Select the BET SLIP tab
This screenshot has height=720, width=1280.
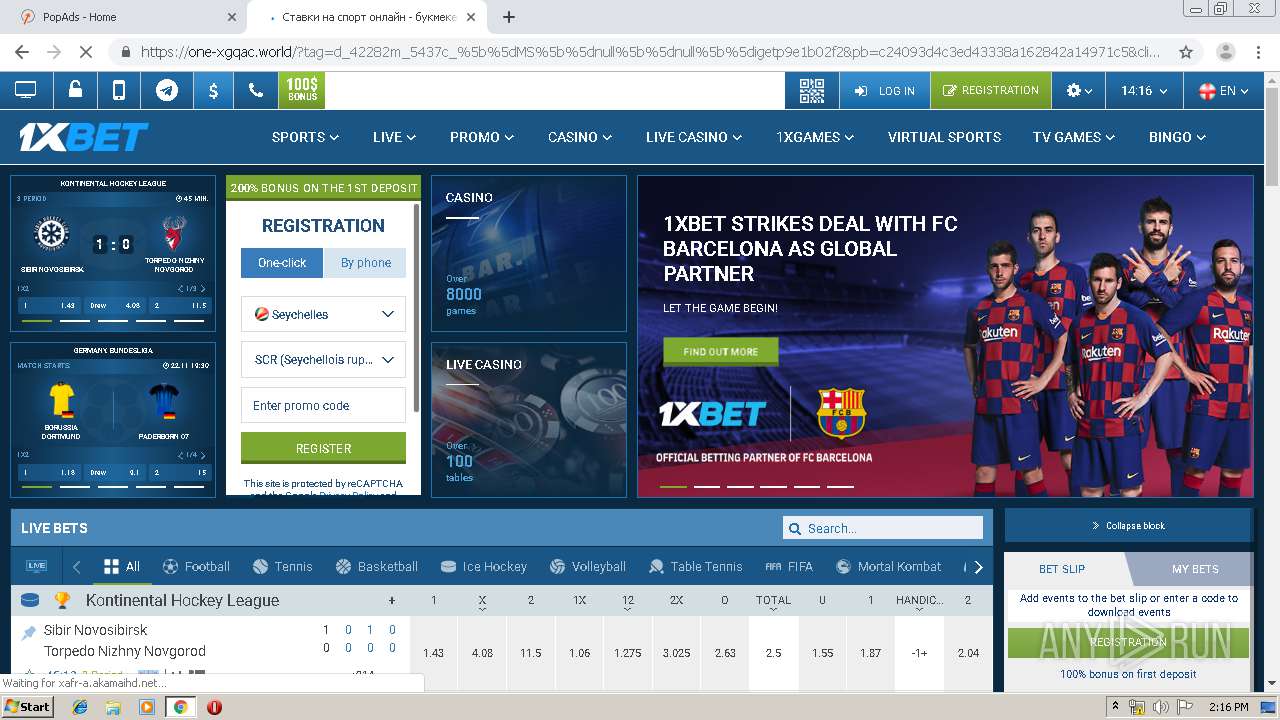point(1062,569)
